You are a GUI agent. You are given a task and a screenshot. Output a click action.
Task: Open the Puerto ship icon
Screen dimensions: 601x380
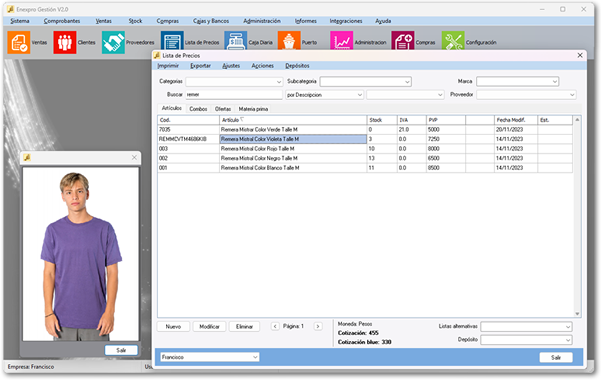click(x=289, y=41)
